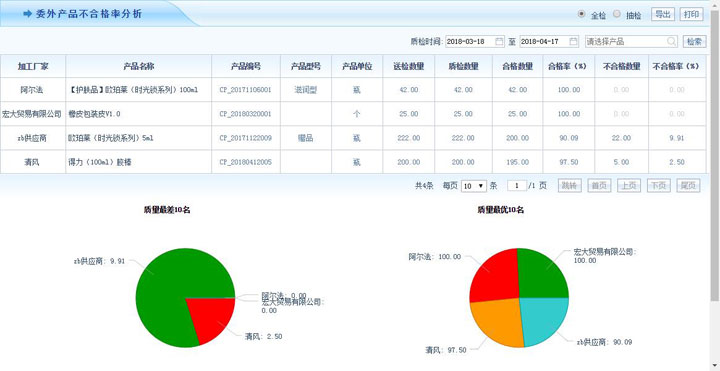Click the 产品名称 column header
This screenshot has height=371, width=720.
coord(139,66)
